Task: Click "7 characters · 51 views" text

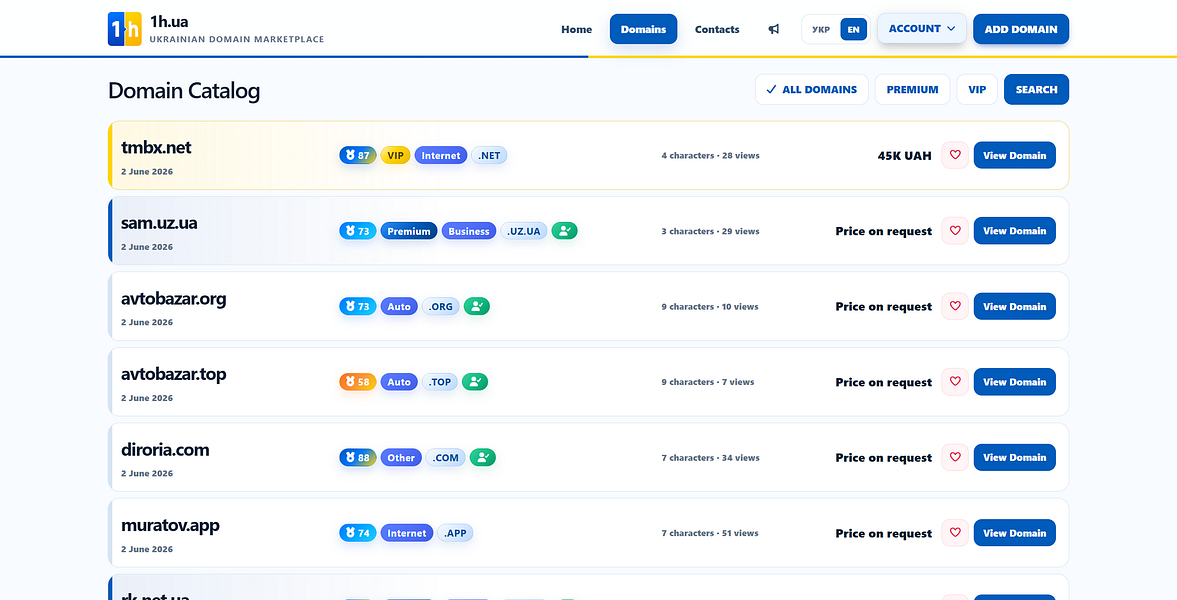Action: pyautogui.click(x=710, y=533)
